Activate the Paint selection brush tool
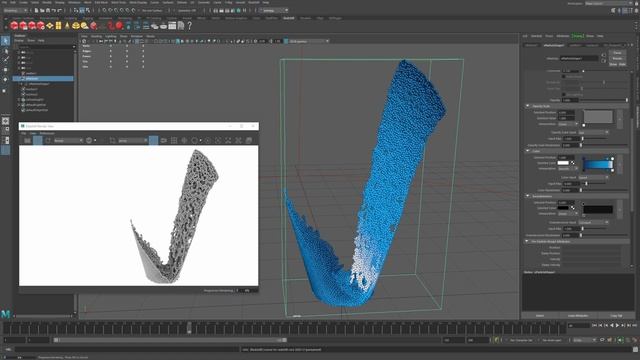 point(5,60)
